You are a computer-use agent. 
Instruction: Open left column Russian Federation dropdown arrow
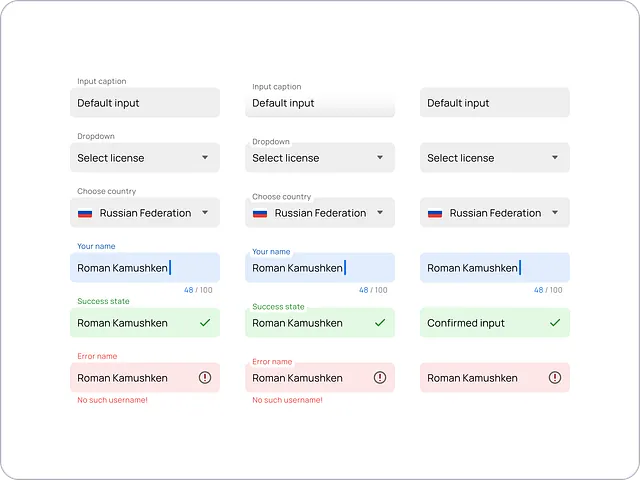tap(205, 213)
